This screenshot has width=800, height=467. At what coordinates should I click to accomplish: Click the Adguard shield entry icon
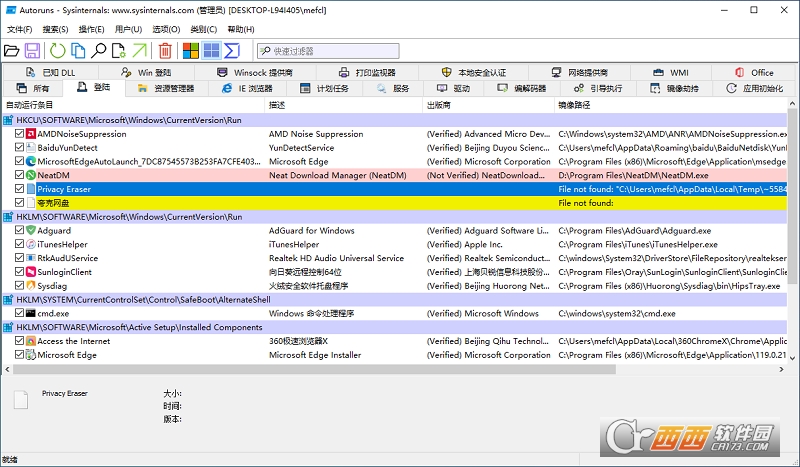pyautogui.click(x=31, y=230)
